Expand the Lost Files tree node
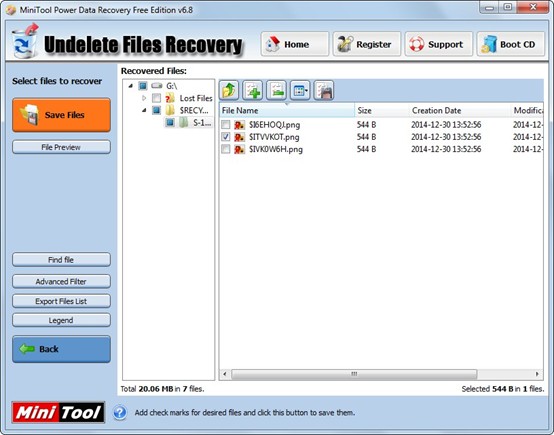Viewport: 554px width, 435px height. point(144,98)
